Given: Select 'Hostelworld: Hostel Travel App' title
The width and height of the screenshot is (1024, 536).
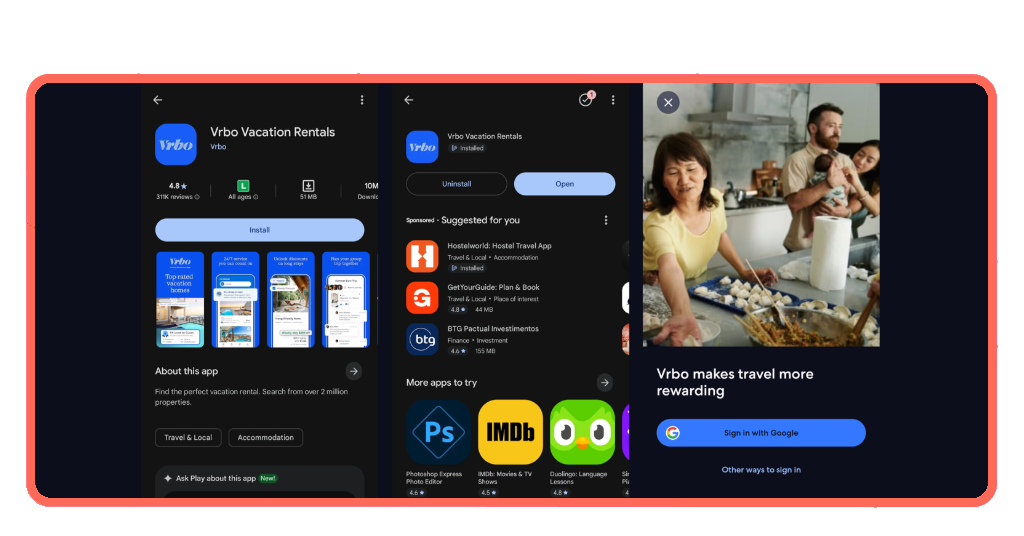Looking at the screenshot, I should click(x=499, y=246).
